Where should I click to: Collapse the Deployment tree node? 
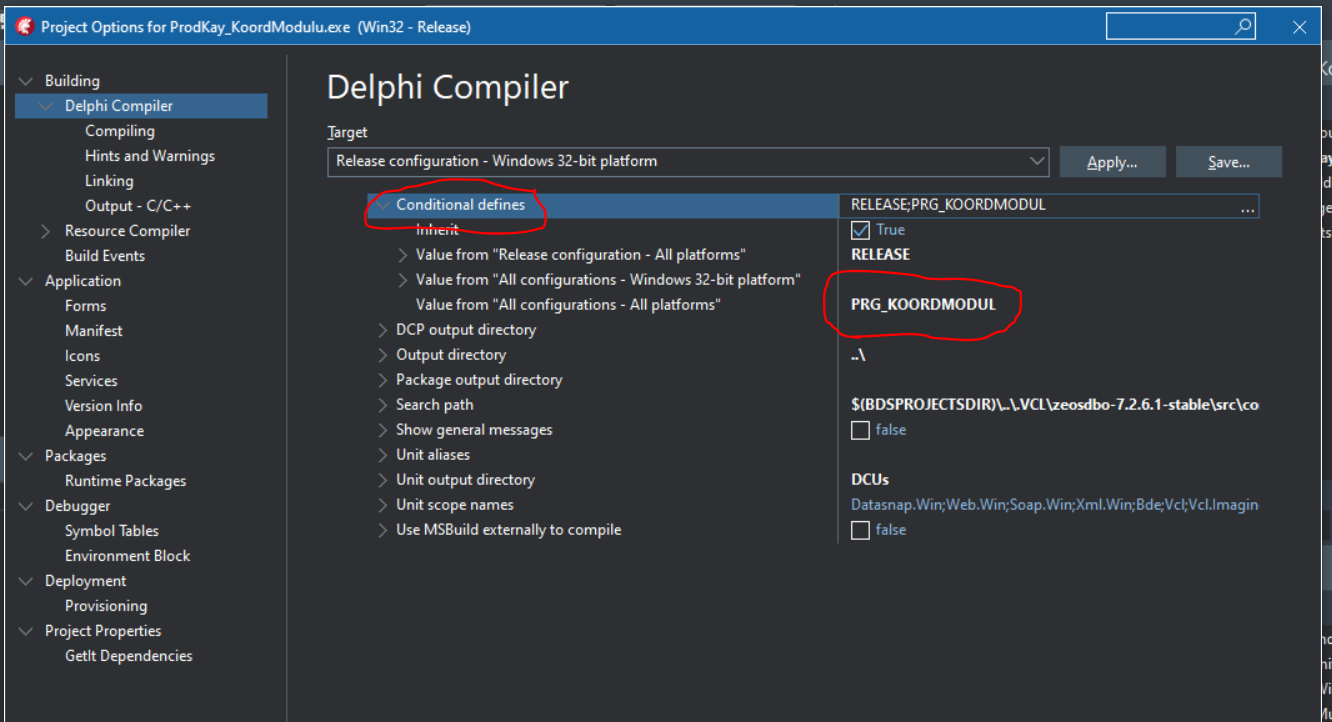pyautogui.click(x=26, y=581)
